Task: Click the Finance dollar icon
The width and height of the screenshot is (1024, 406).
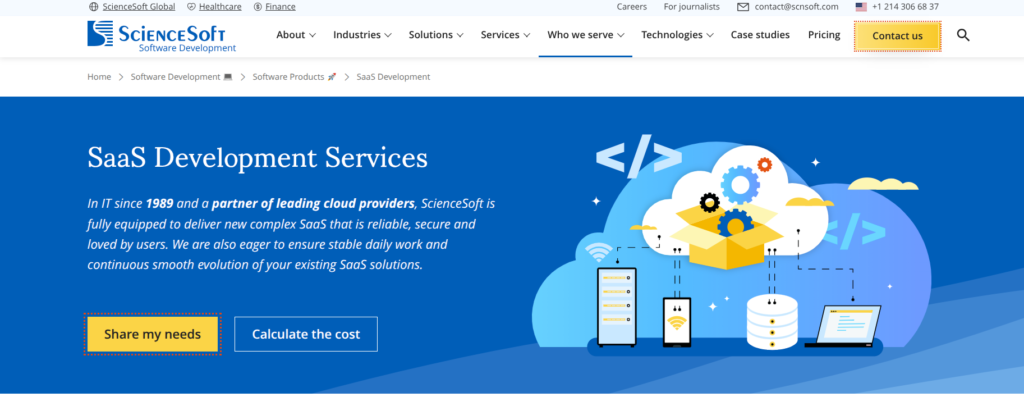Action: click(257, 7)
